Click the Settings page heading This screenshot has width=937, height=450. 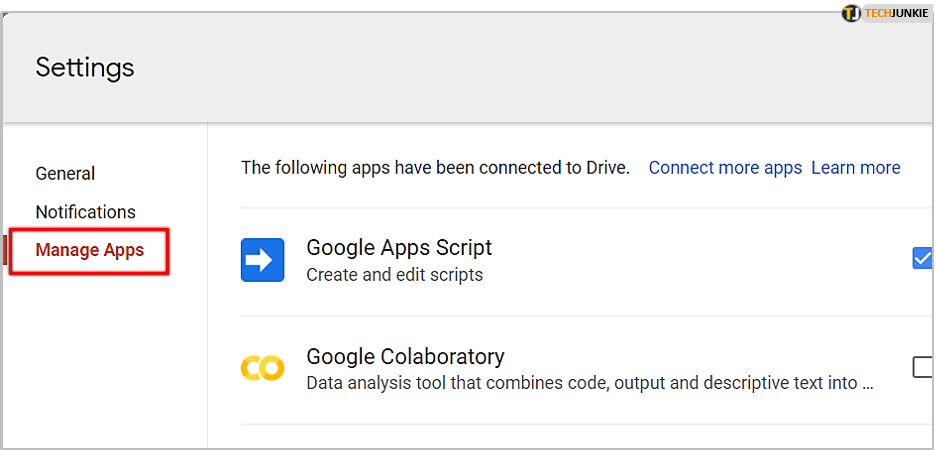coord(85,68)
